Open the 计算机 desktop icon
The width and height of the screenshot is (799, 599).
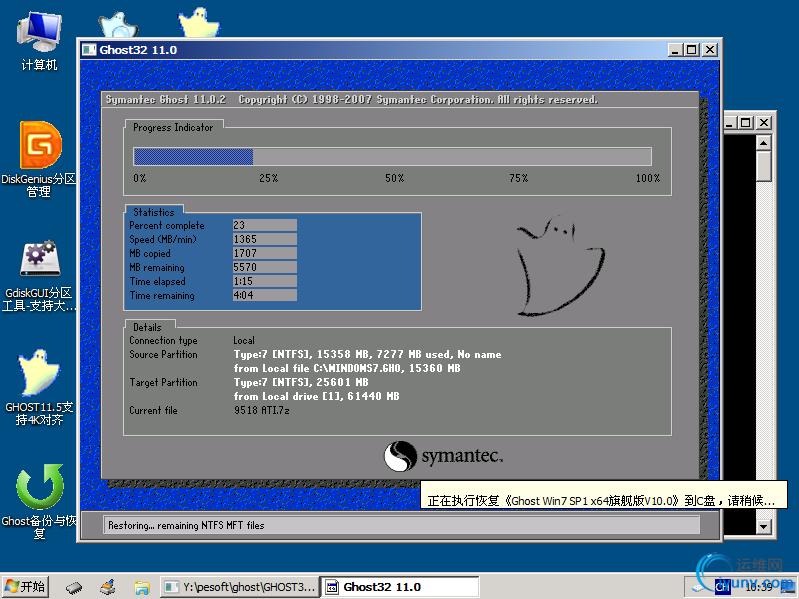click(x=39, y=41)
